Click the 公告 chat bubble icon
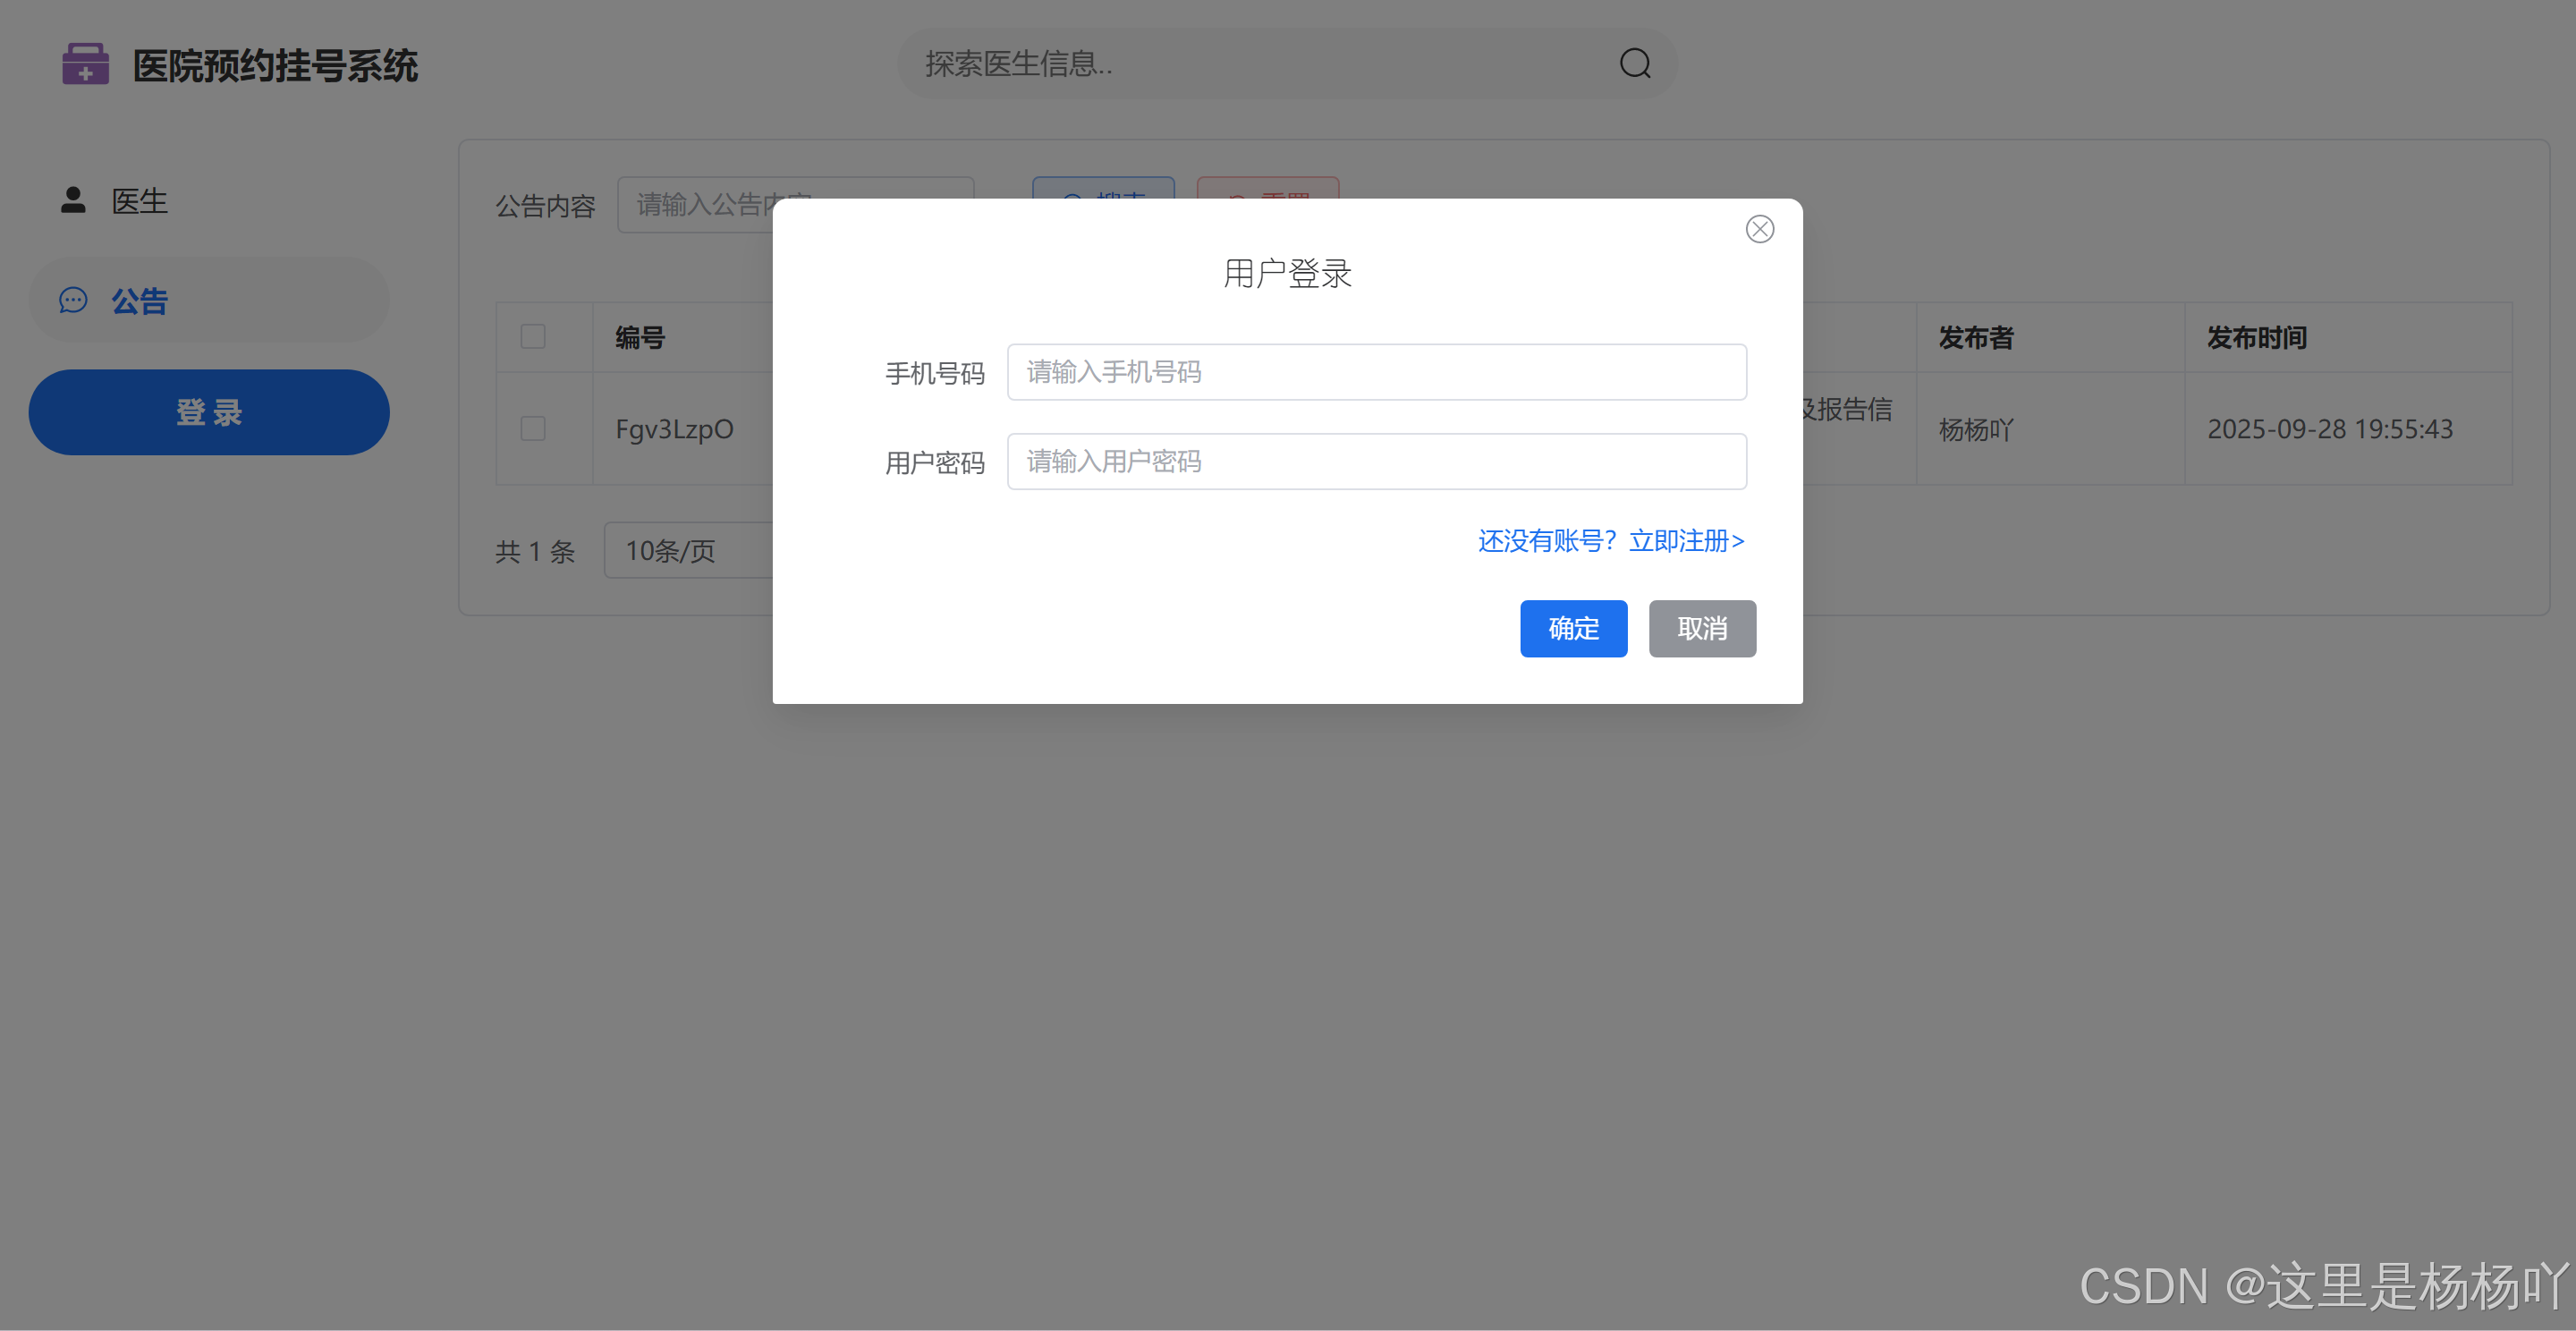The height and width of the screenshot is (1331, 2576). (73, 300)
